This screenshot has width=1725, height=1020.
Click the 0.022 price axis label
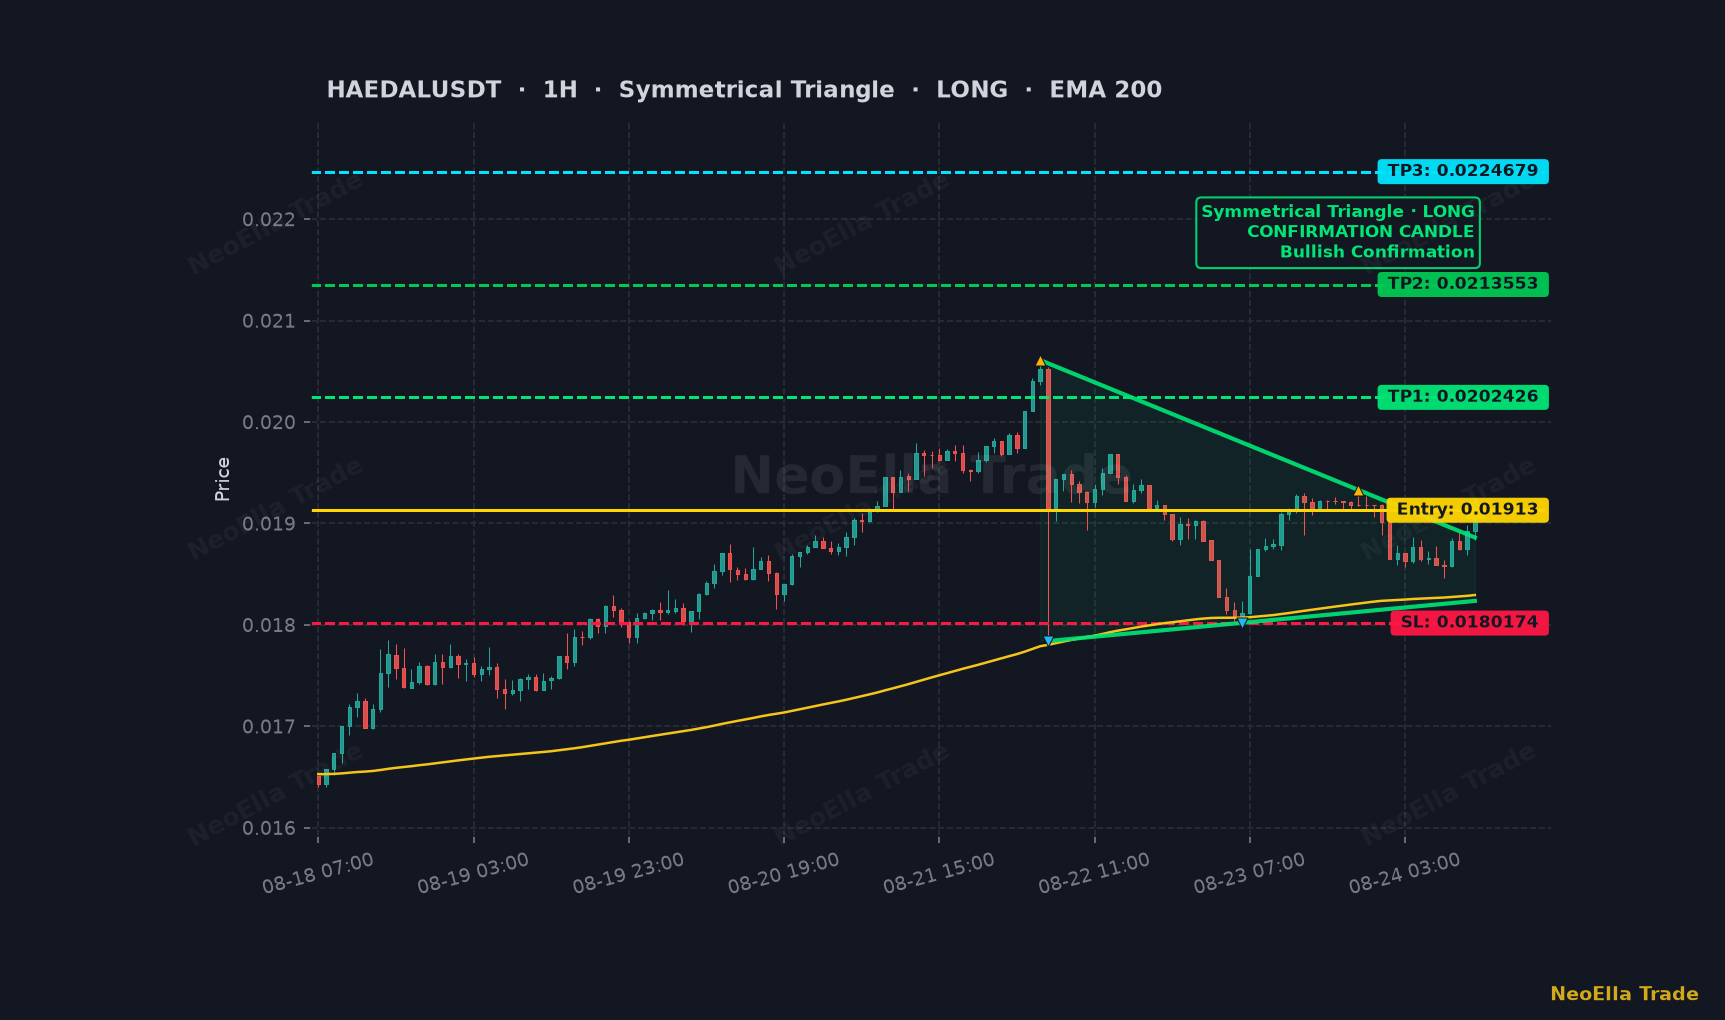(269, 220)
